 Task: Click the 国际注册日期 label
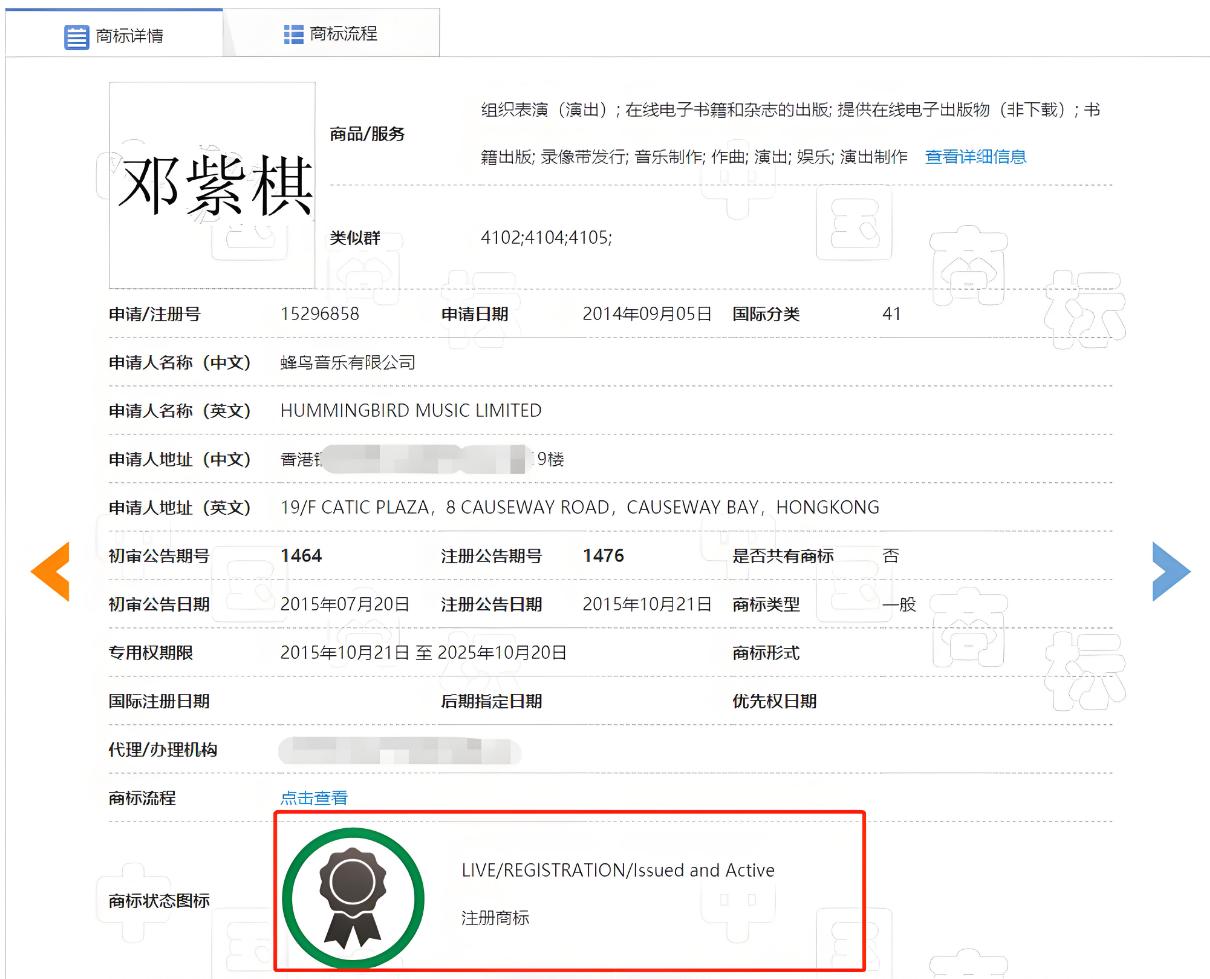[159, 701]
